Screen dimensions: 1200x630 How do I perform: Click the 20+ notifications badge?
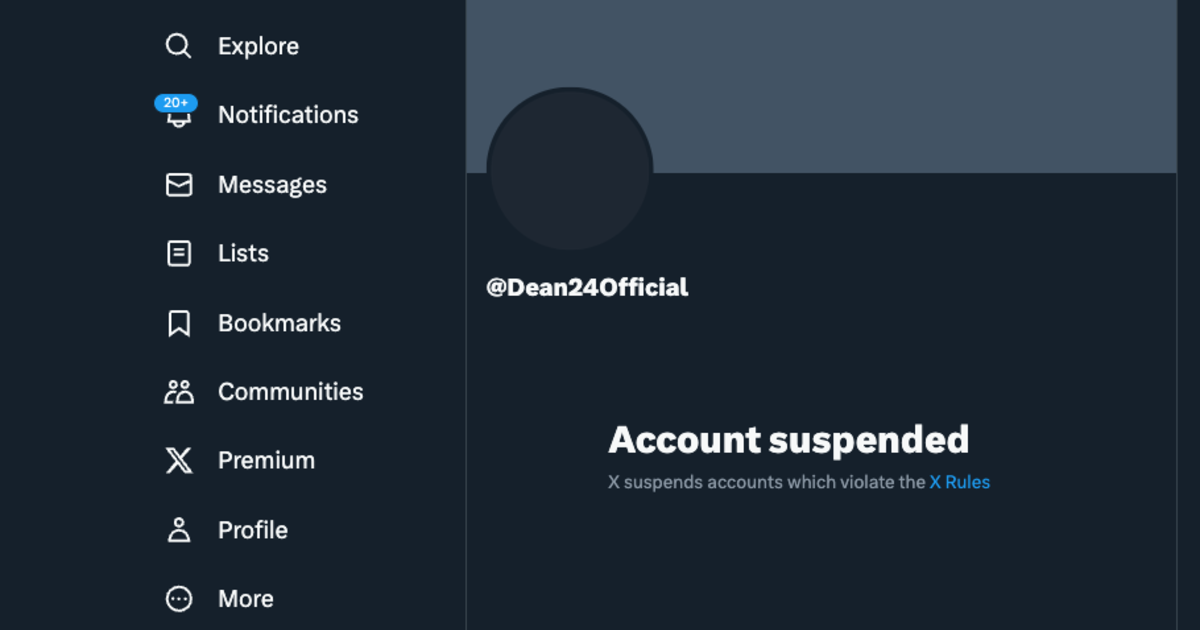pos(175,102)
